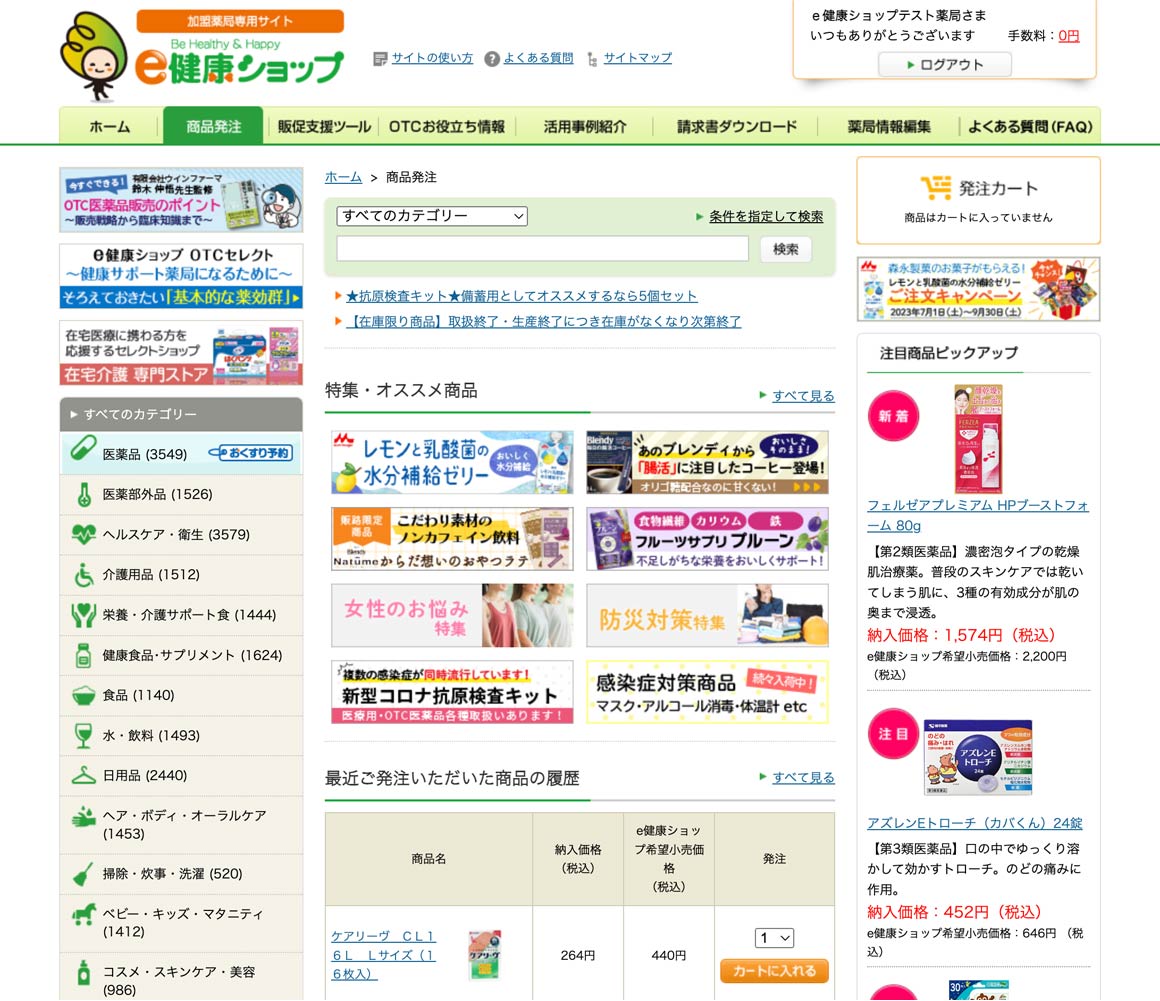Viewport: 1160px width, 1001px height.
Task: Open the 森永製菓 ご注文キャンペーン banner
Action: (978, 289)
